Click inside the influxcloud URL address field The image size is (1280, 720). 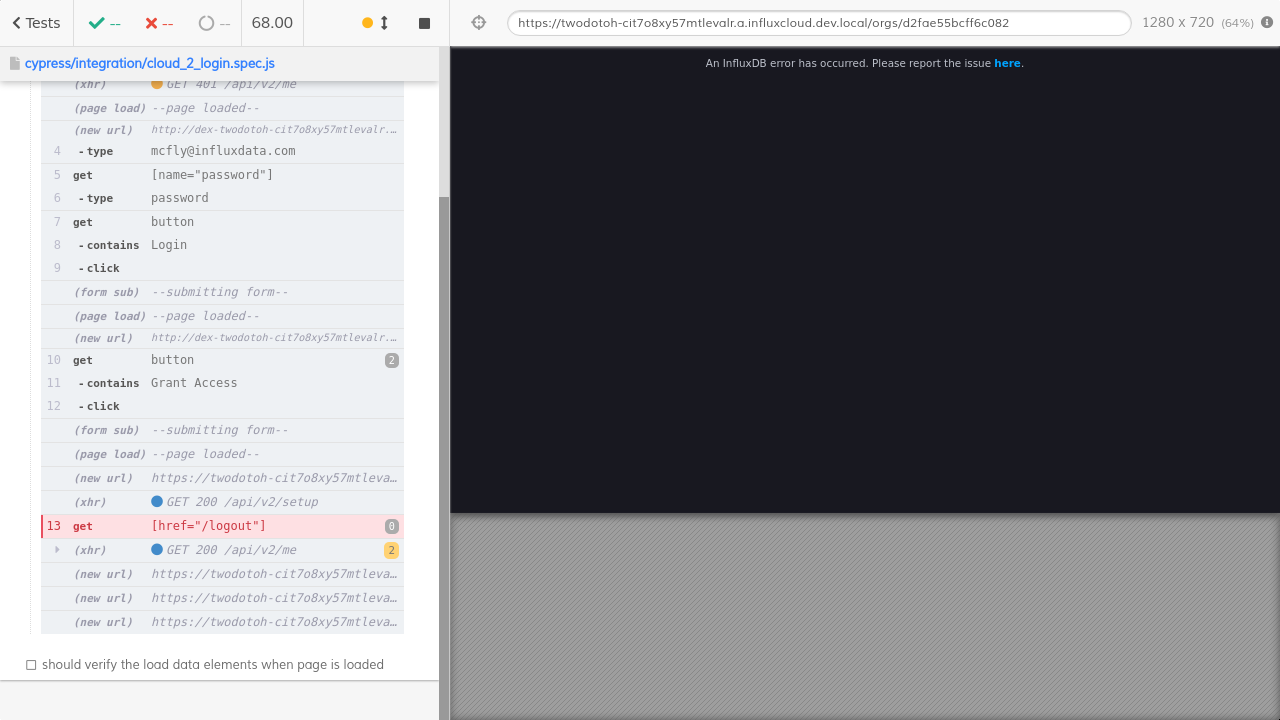[819, 23]
